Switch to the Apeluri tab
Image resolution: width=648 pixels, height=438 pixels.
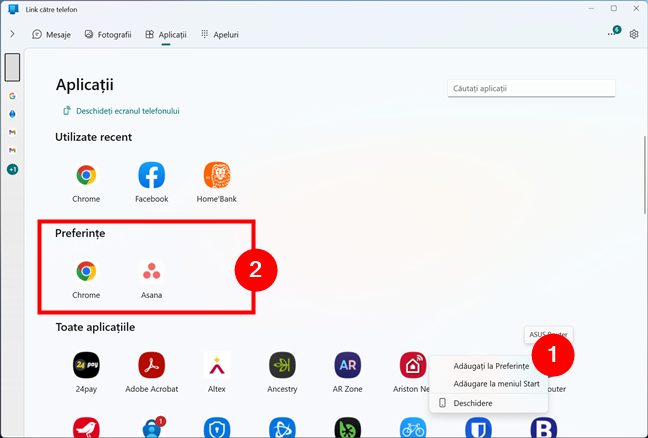coord(220,35)
